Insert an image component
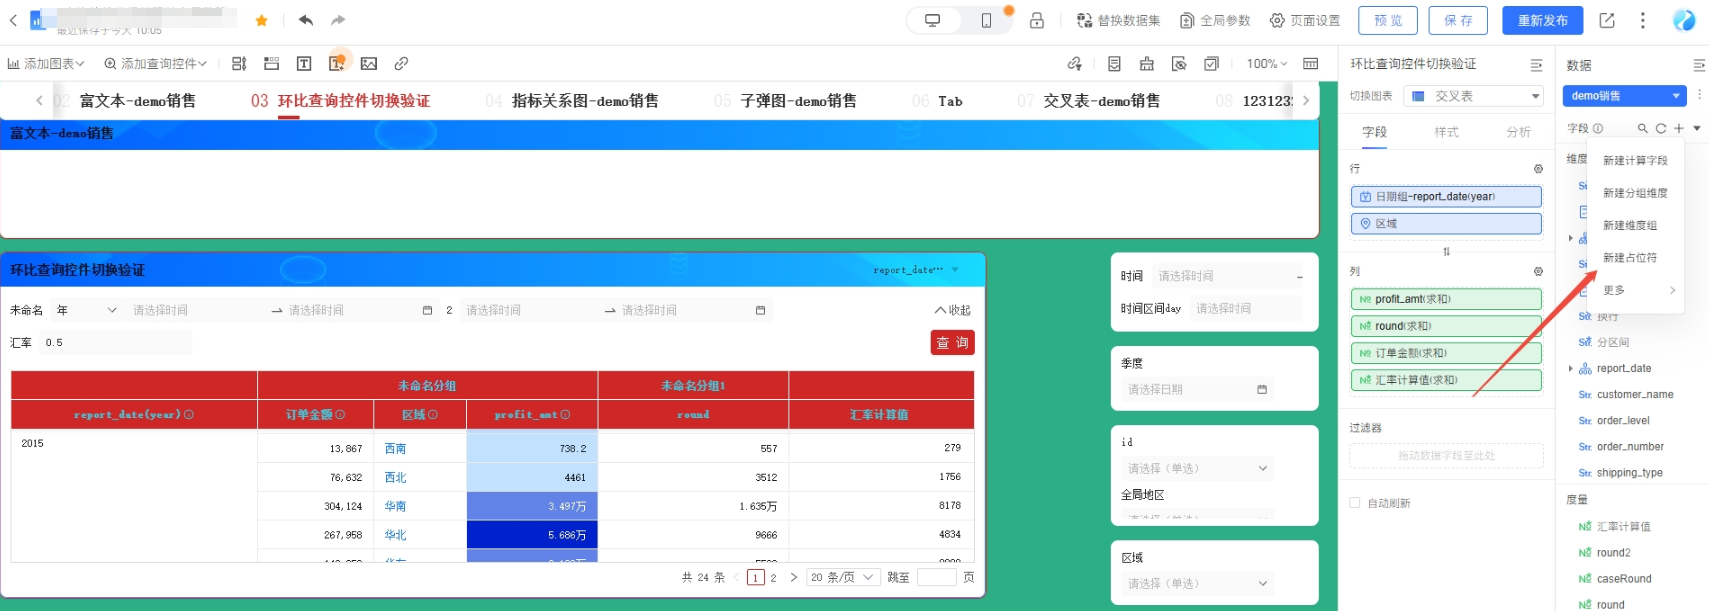This screenshot has width=1709, height=611. [x=369, y=64]
